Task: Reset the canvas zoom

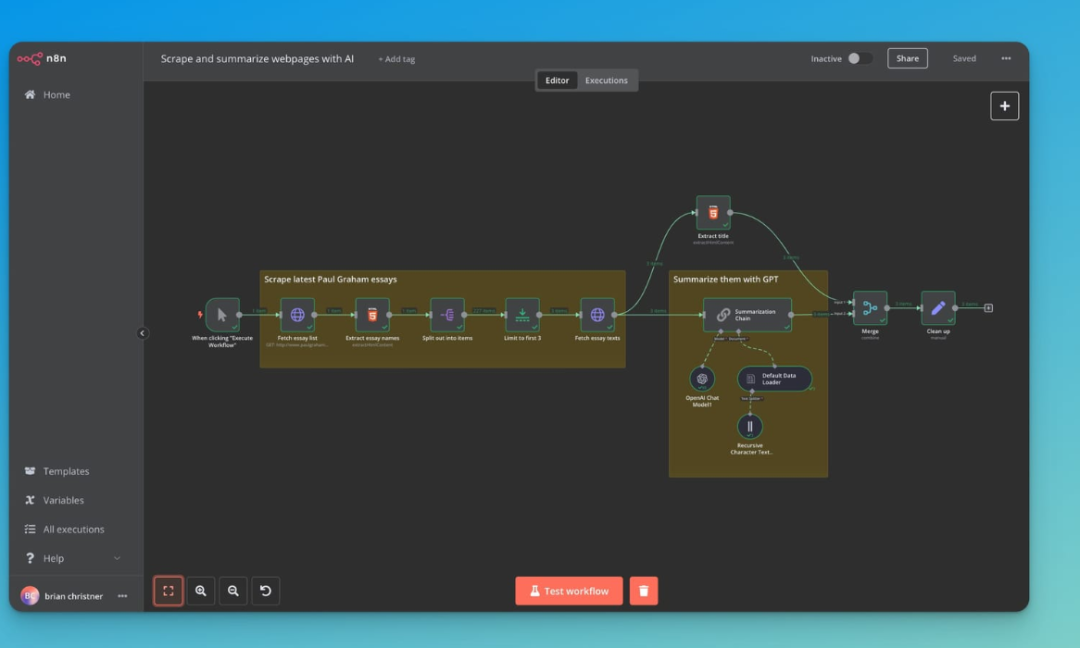Action: [265, 591]
